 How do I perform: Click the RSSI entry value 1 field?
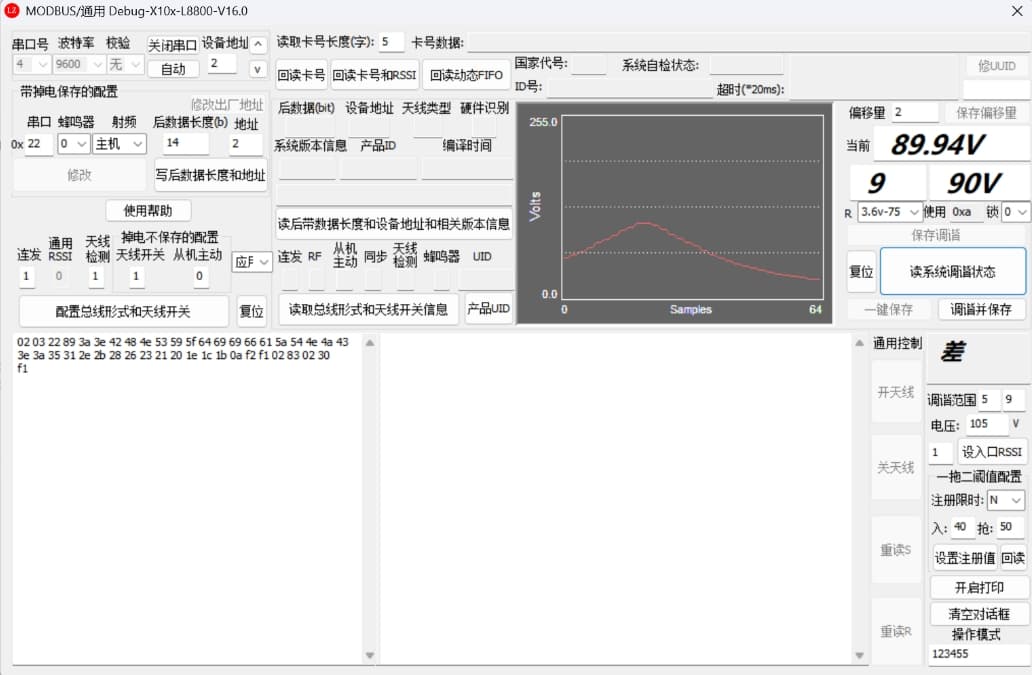tap(941, 452)
